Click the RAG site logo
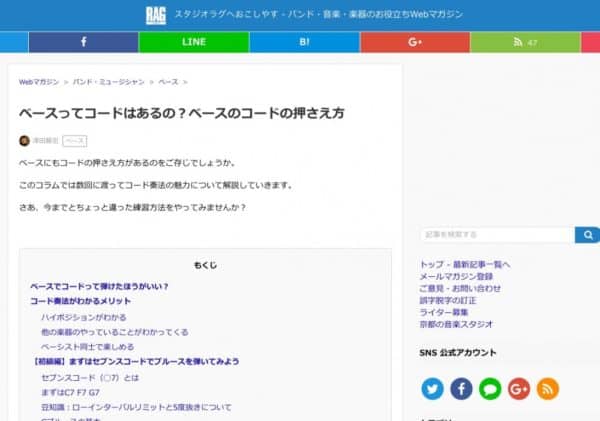Viewport: 600px width, 421px height. tap(156, 15)
